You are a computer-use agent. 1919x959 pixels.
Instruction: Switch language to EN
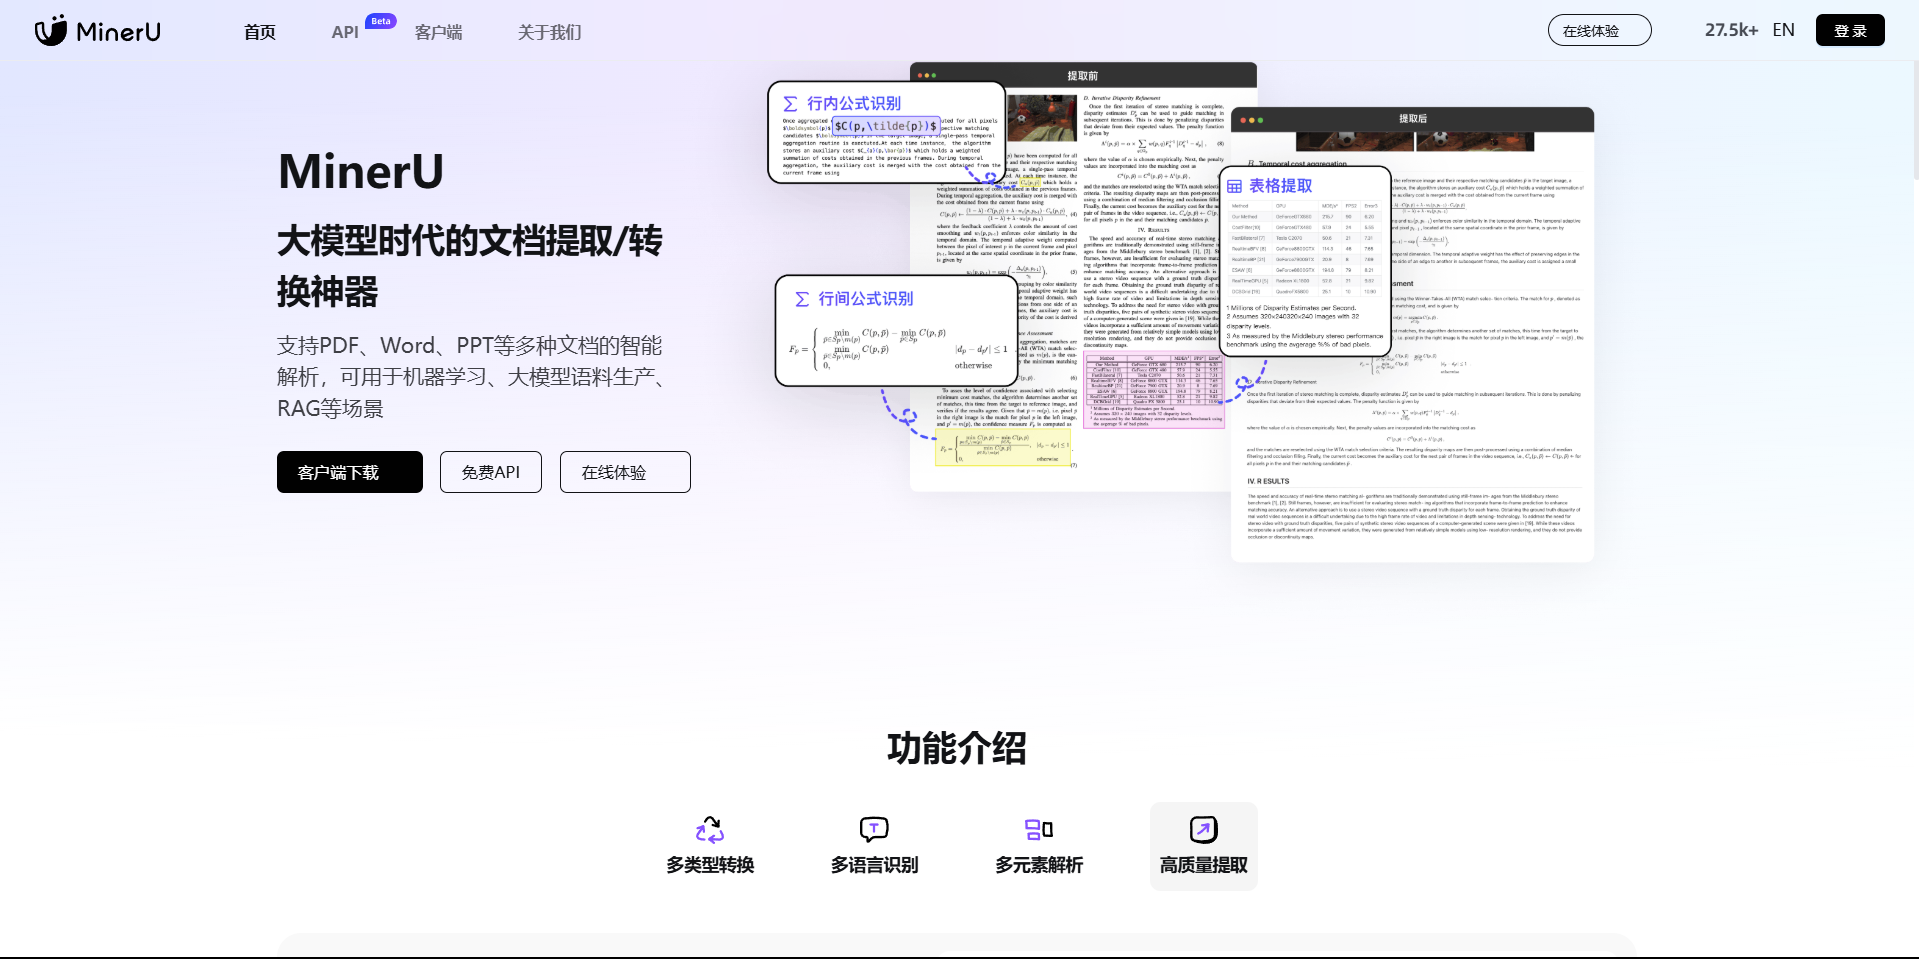point(1783,30)
